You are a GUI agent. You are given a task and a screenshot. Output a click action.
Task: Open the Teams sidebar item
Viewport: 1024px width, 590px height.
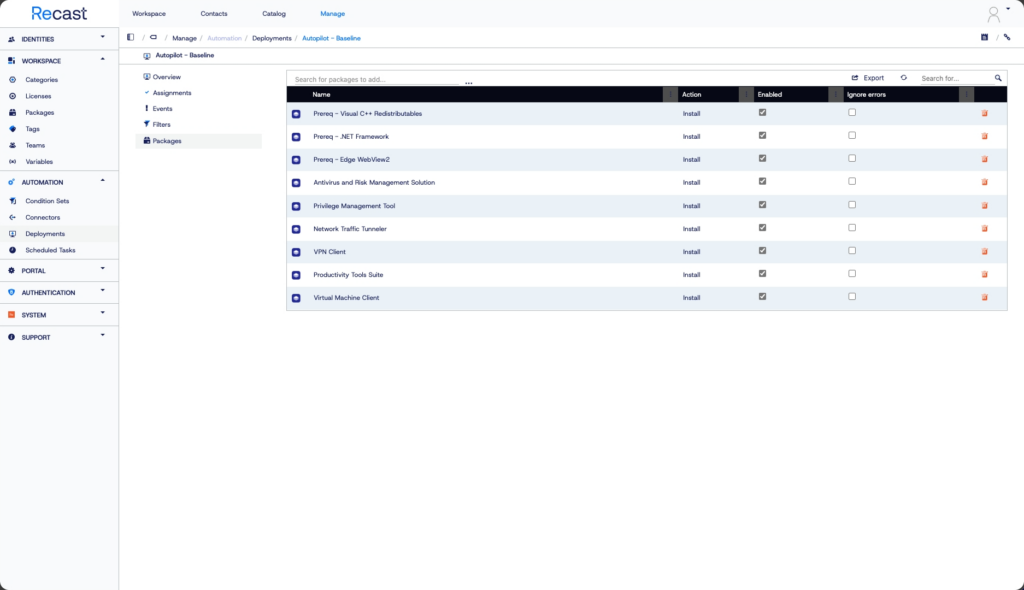click(x=36, y=145)
